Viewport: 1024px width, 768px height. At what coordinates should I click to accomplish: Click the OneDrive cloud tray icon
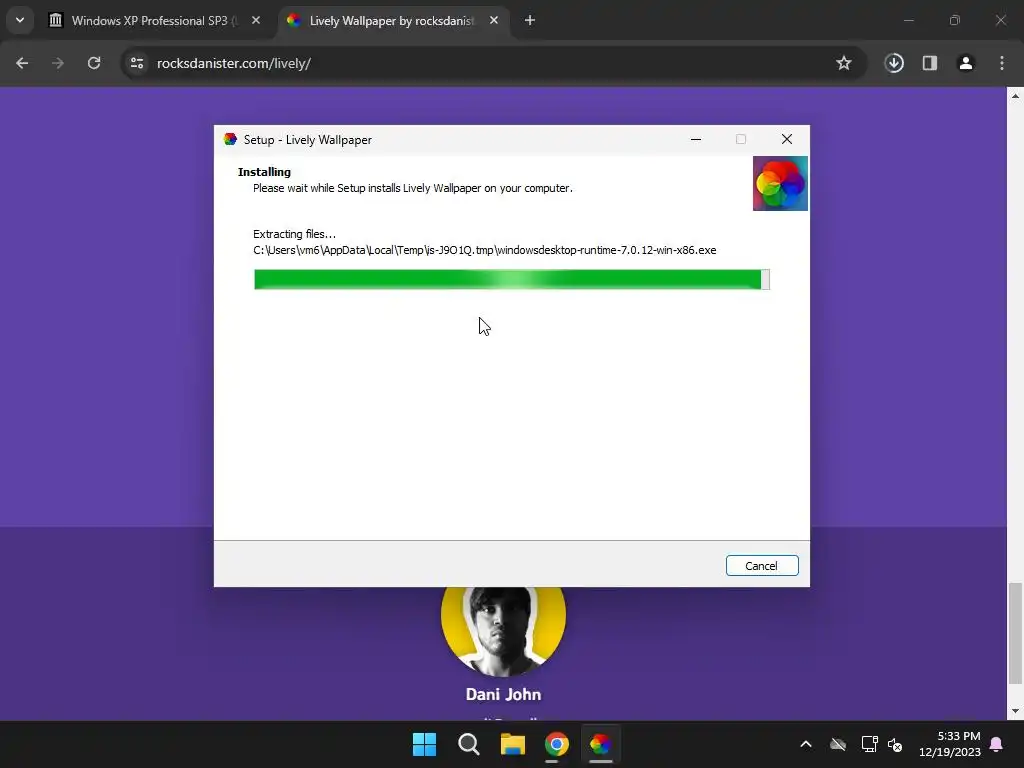838,744
